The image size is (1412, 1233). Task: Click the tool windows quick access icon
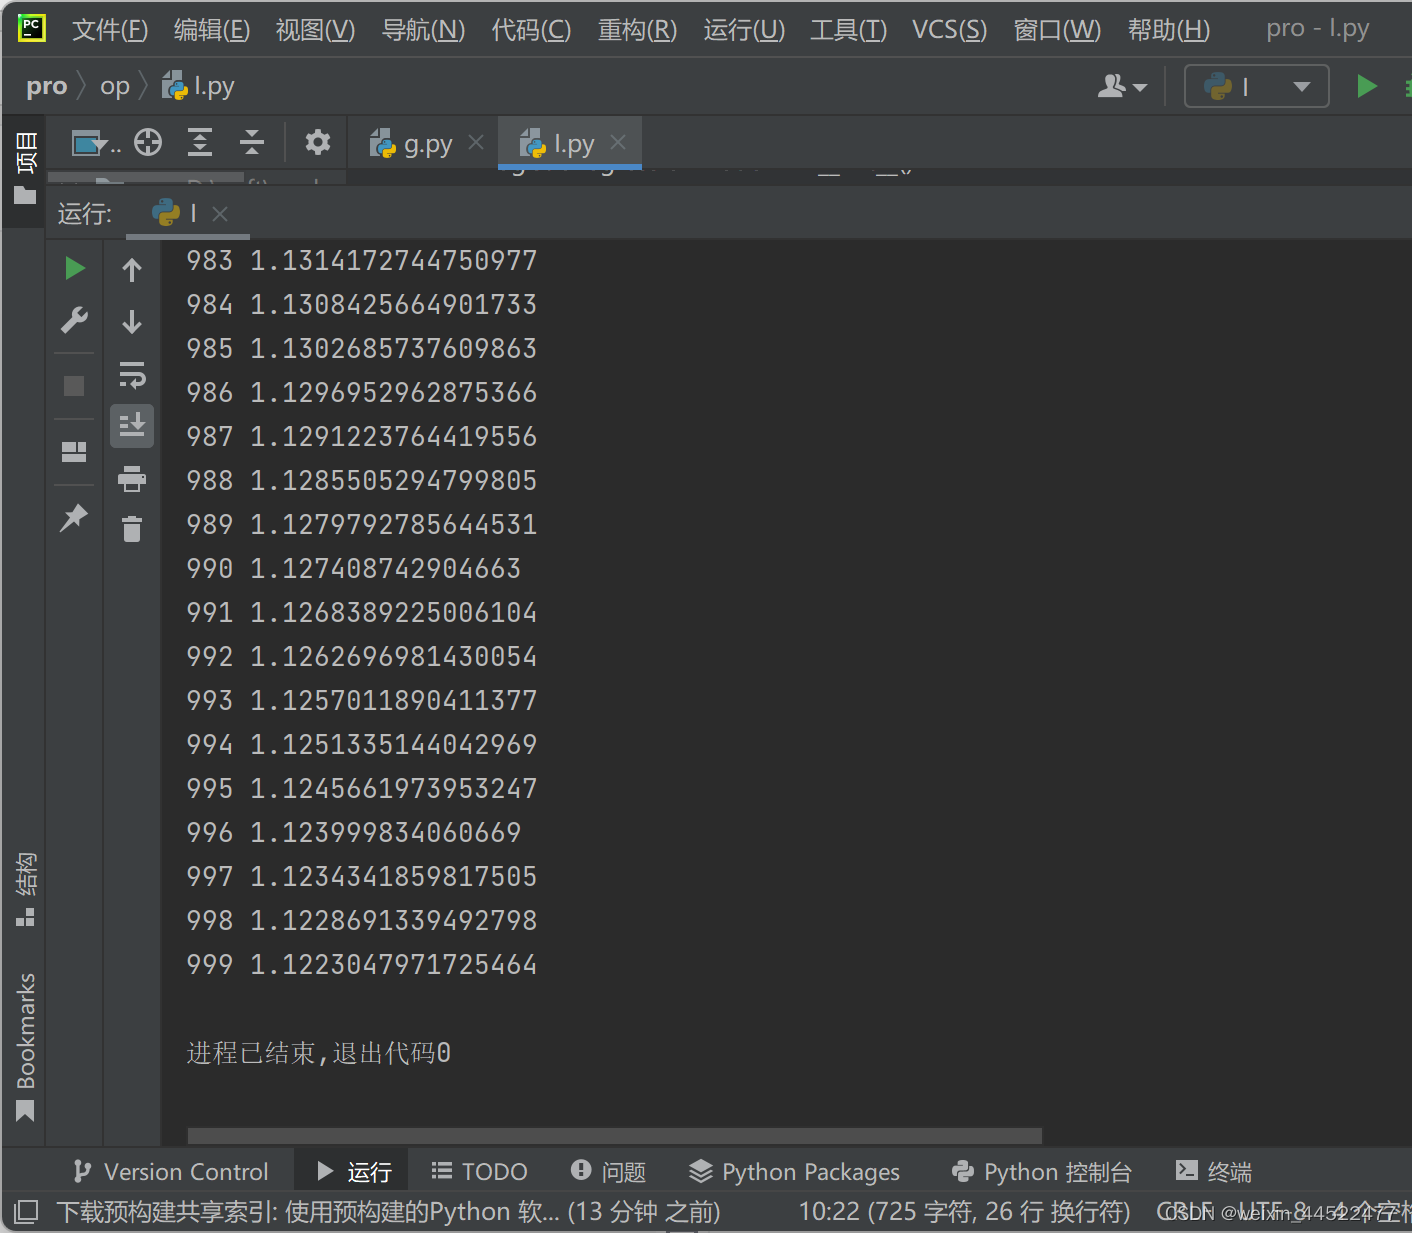pos(26,1212)
